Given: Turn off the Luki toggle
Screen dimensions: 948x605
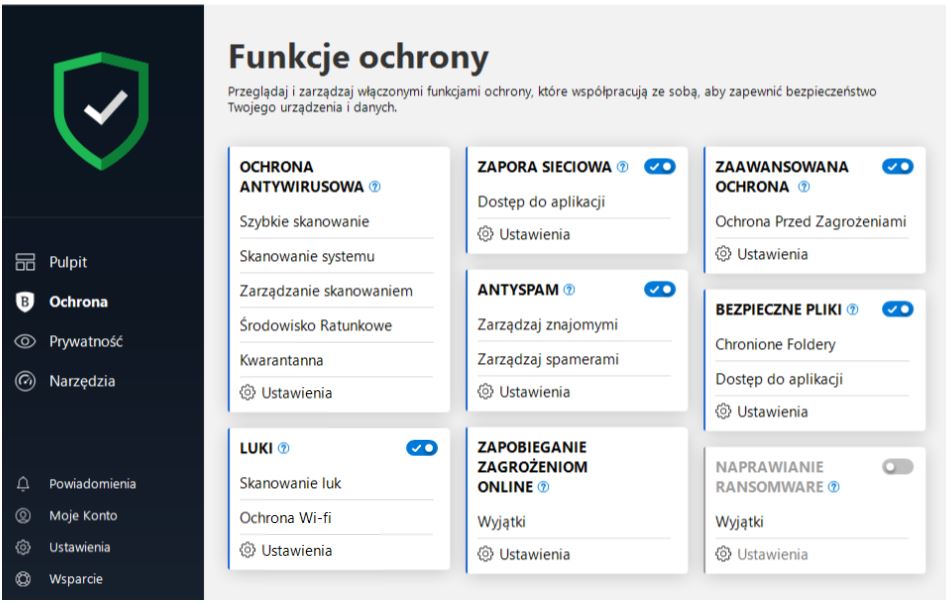Looking at the screenshot, I should pyautogui.click(x=424, y=448).
